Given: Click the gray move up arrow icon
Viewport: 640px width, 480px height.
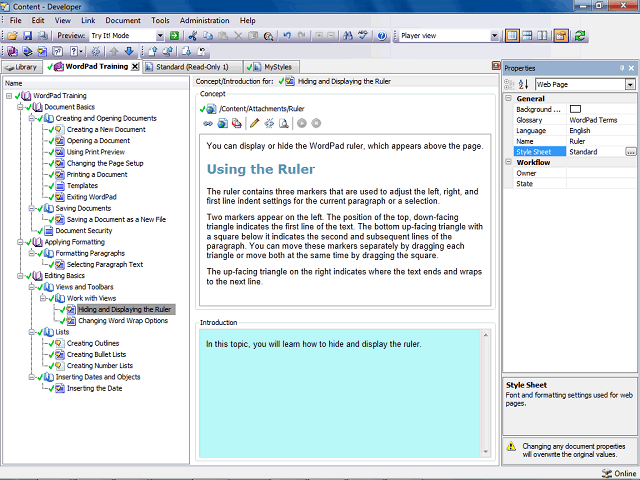Looking at the screenshot, I should click(114, 51).
